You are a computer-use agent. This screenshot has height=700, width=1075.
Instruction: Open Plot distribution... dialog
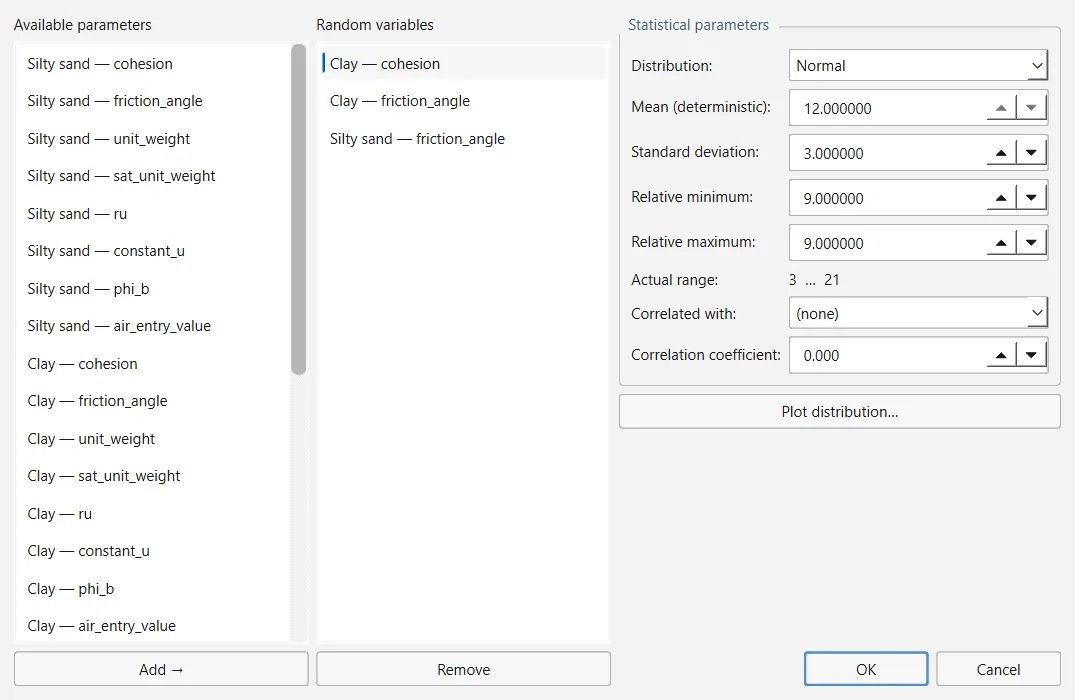tap(840, 411)
